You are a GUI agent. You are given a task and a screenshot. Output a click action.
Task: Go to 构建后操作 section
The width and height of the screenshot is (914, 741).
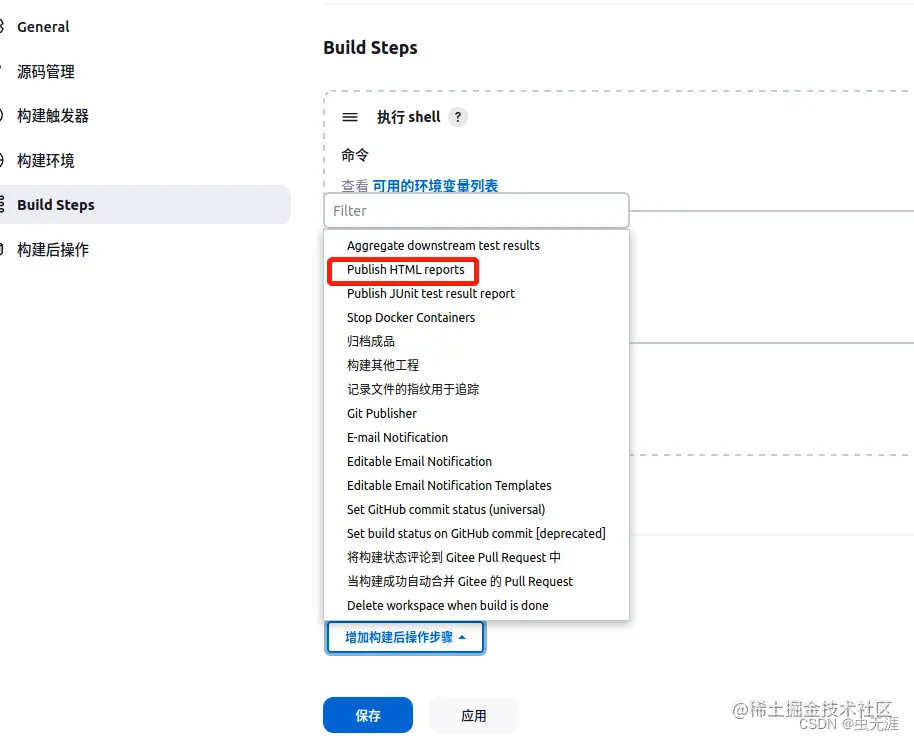[x=52, y=250]
